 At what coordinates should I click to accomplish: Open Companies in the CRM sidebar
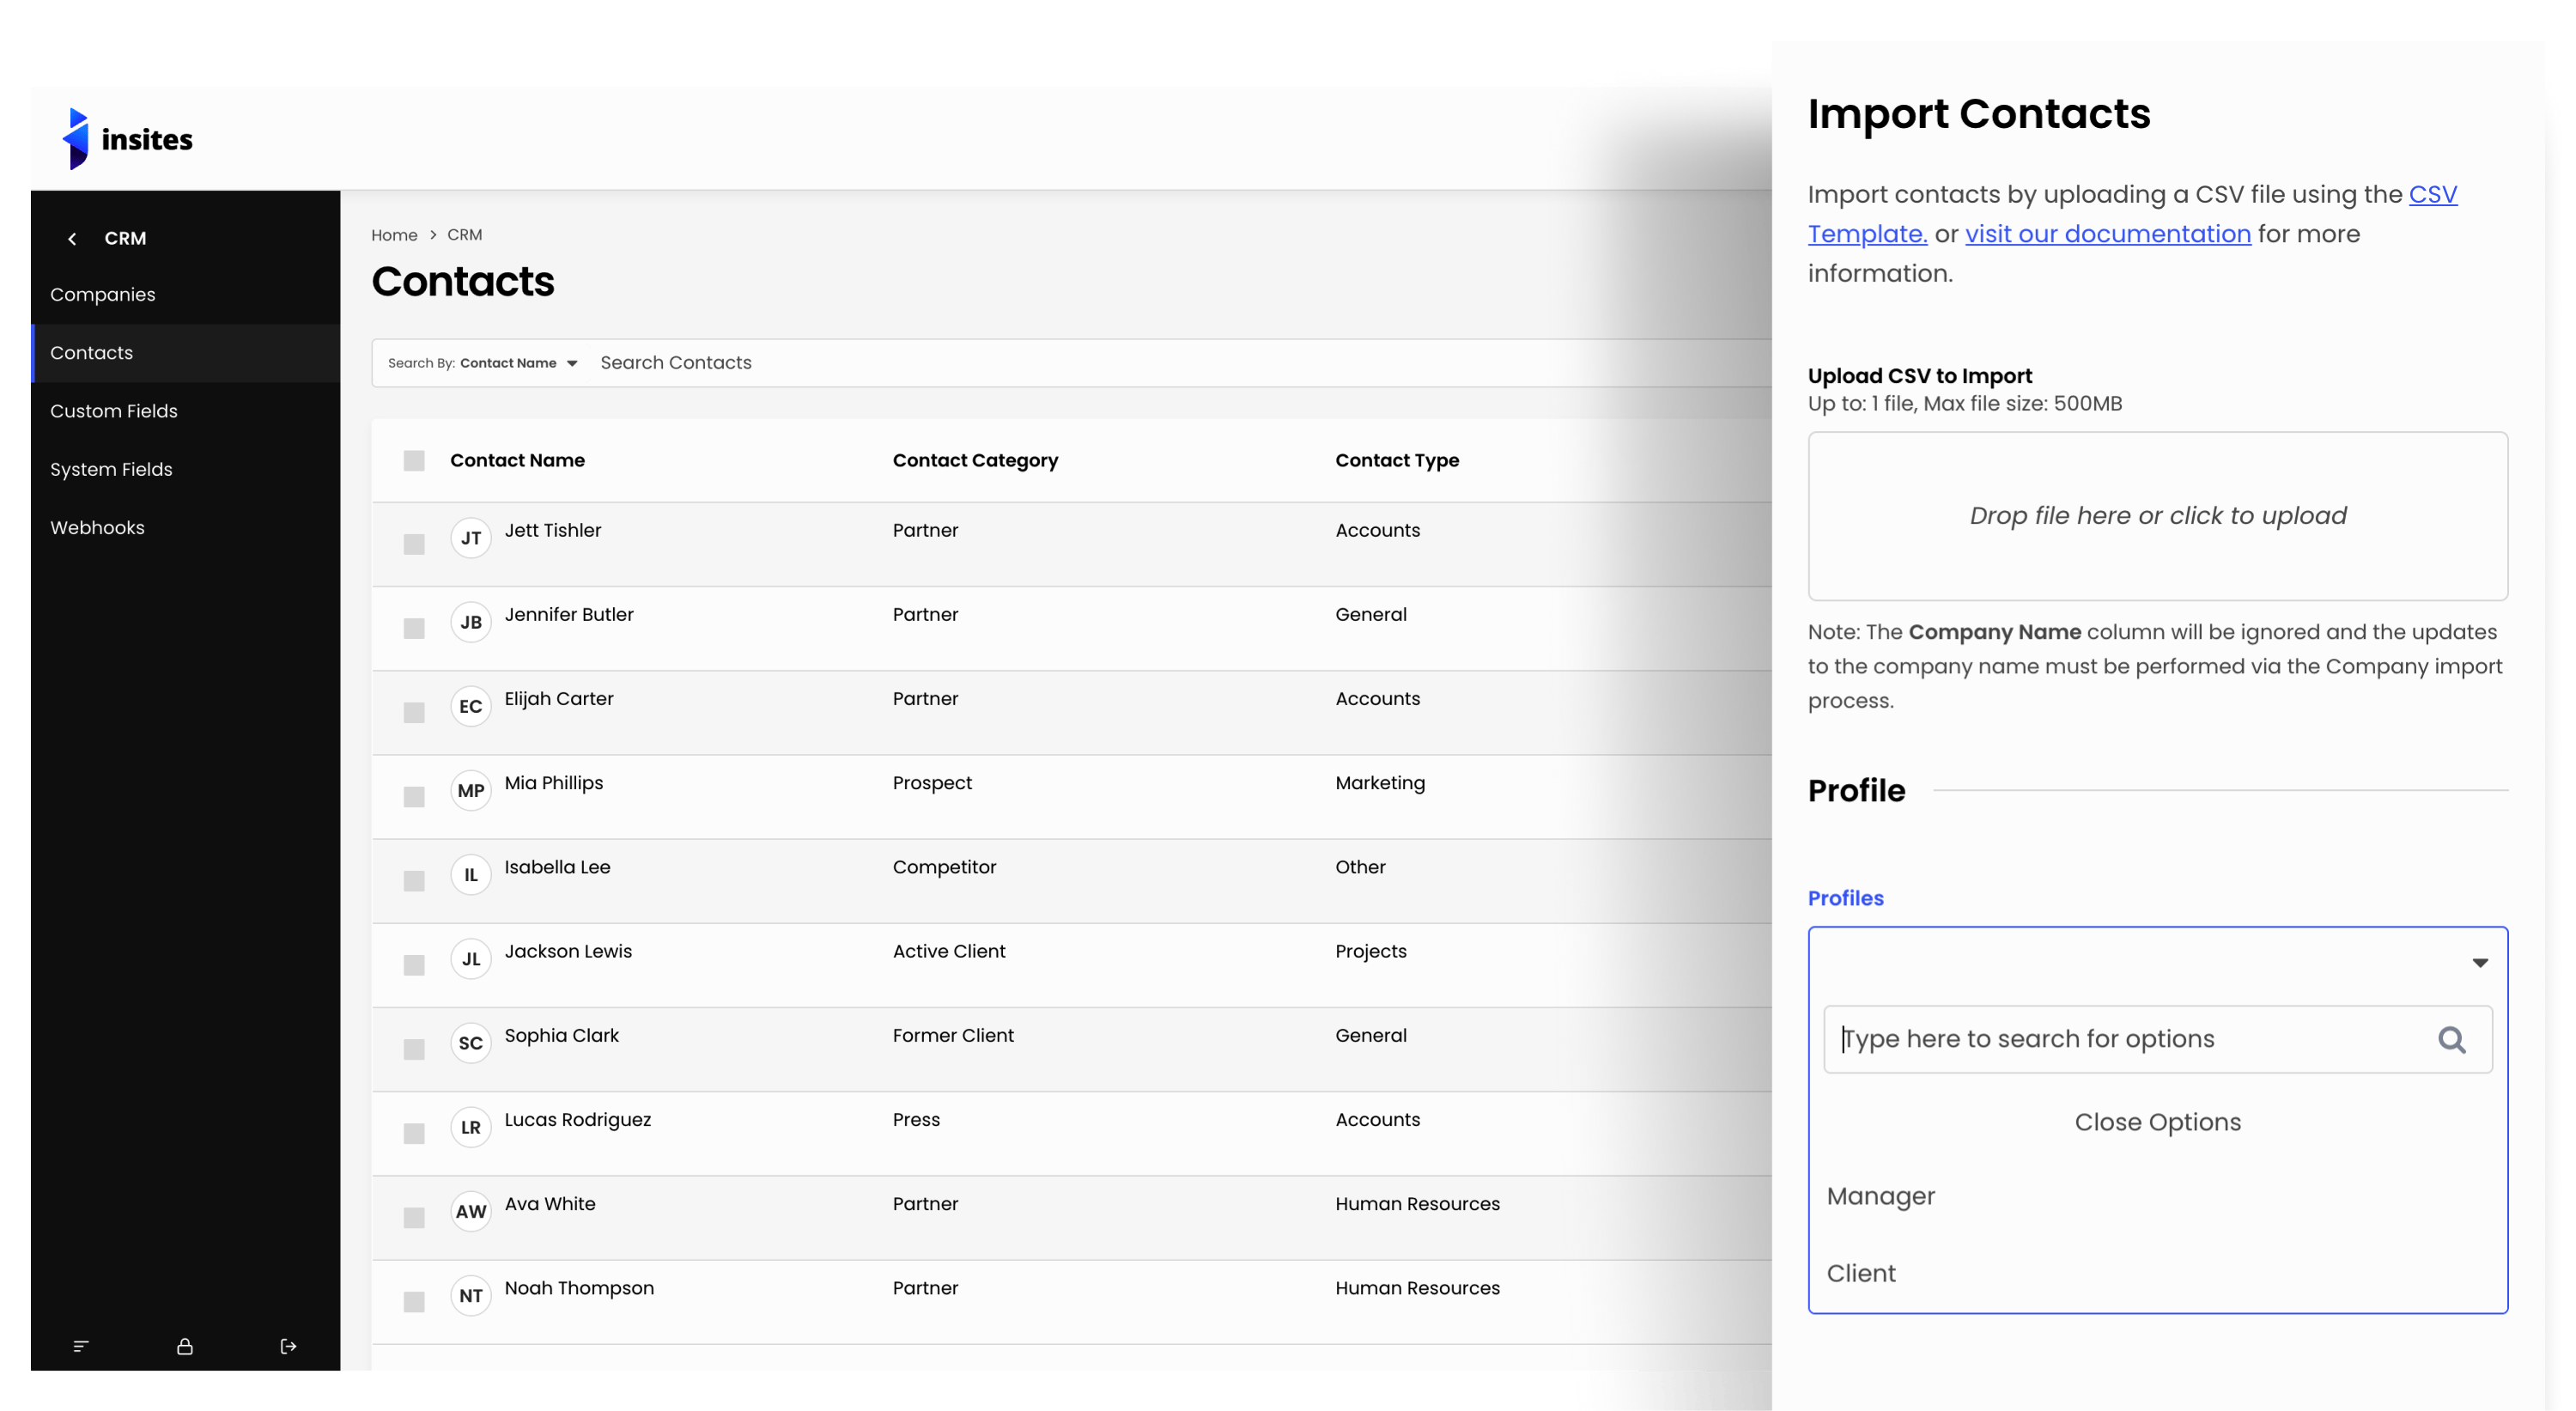click(x=103, y=295)
